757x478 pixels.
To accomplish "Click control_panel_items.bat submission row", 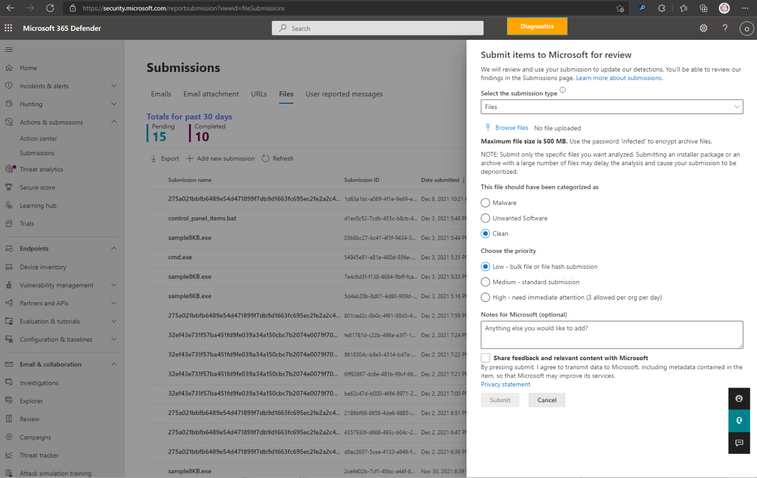I will [x=306, y=218].
